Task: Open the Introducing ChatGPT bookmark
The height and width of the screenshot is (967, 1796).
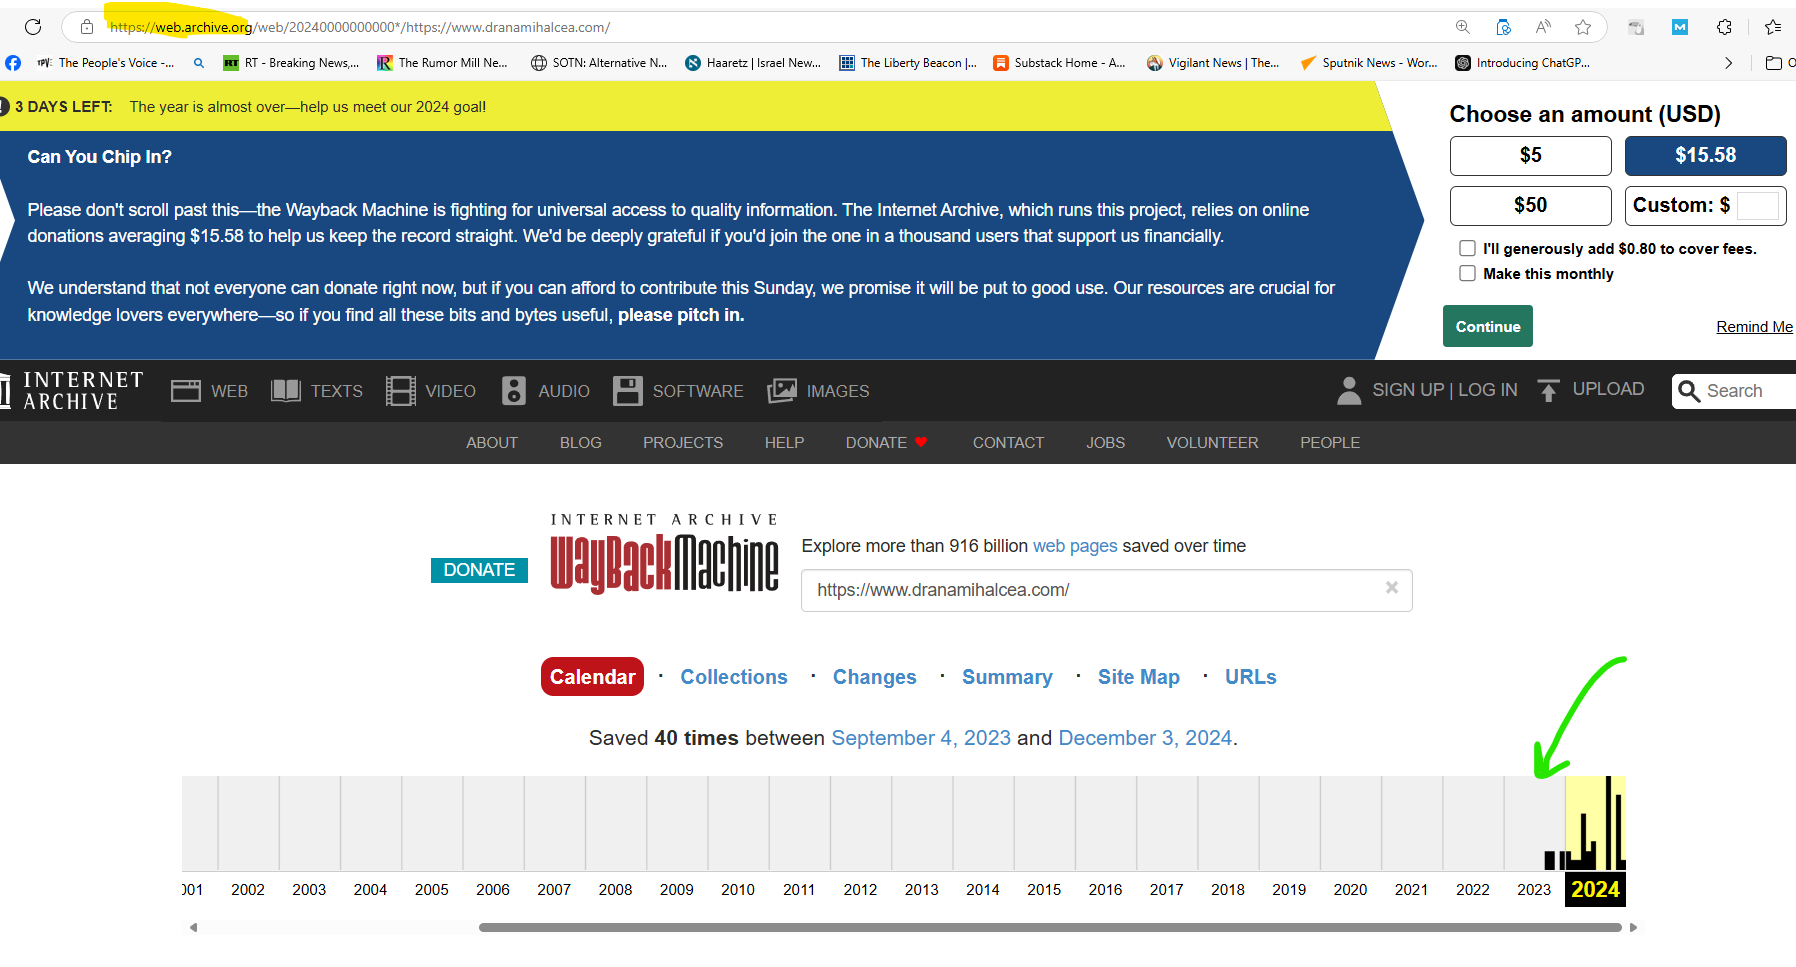Action: [x=1522, y=63]
